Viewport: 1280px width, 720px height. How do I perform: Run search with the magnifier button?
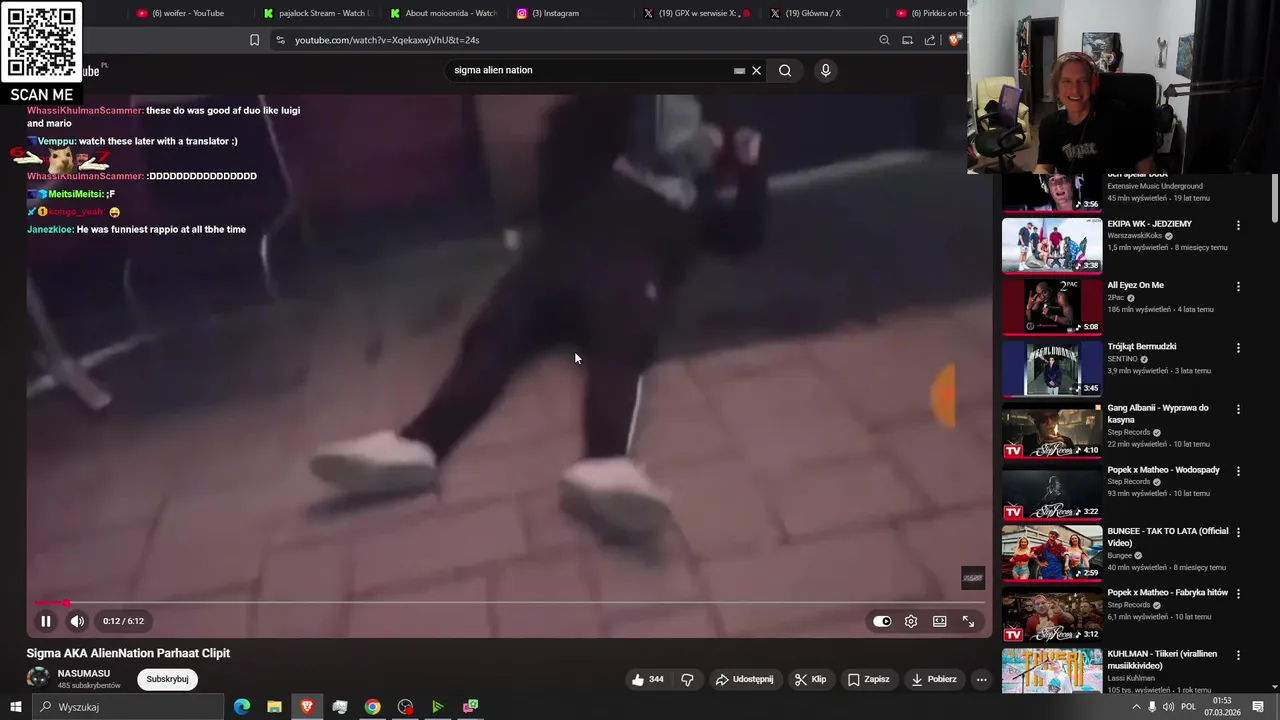click(785, 70)
